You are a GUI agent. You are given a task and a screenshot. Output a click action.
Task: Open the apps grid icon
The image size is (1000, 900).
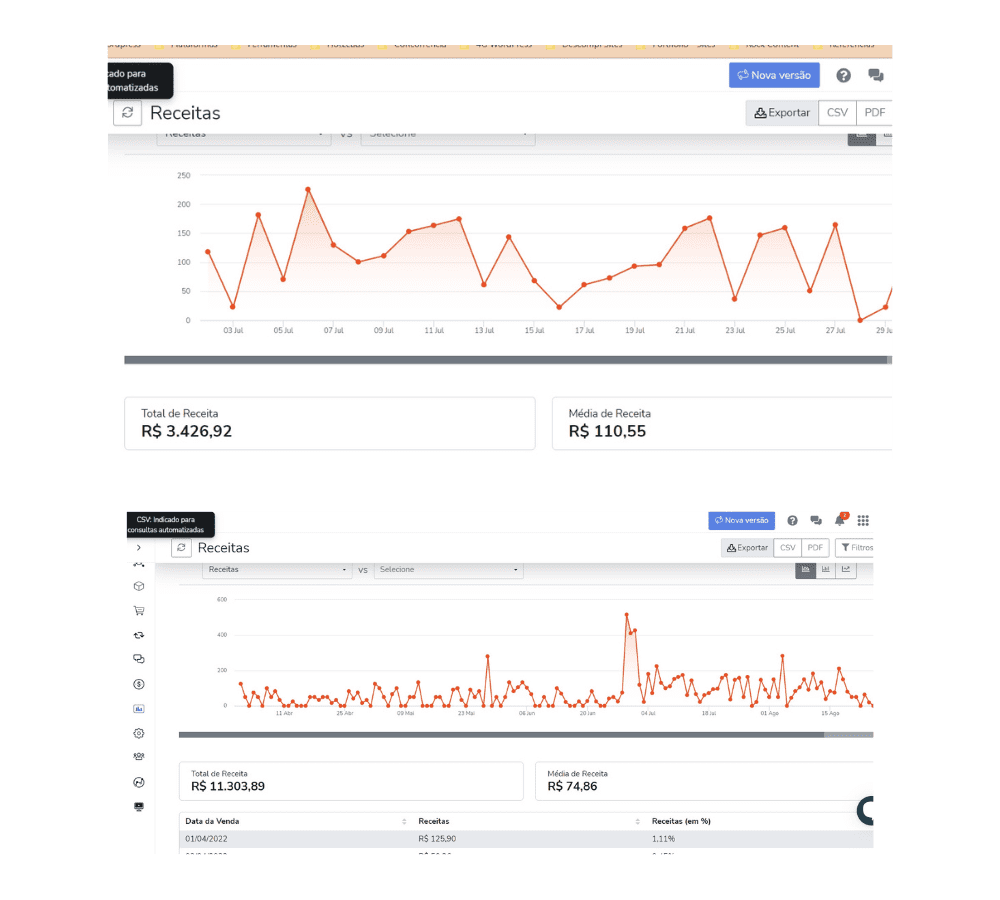pyautogui.click(x=863, y=520)
